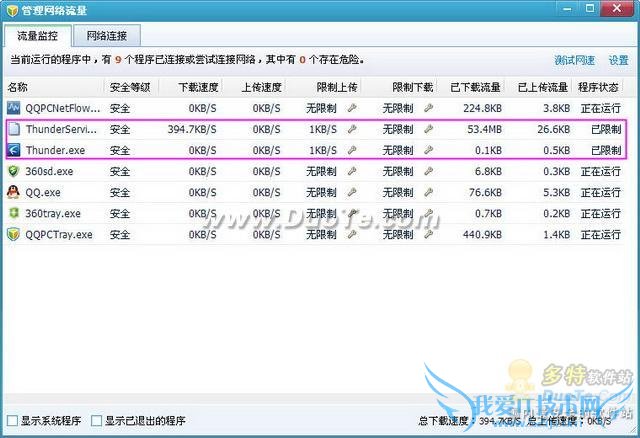This screenshot has width=640, height=438.
Task: Click the QQPCTray.exe shield icon
Action: (13, 234)
